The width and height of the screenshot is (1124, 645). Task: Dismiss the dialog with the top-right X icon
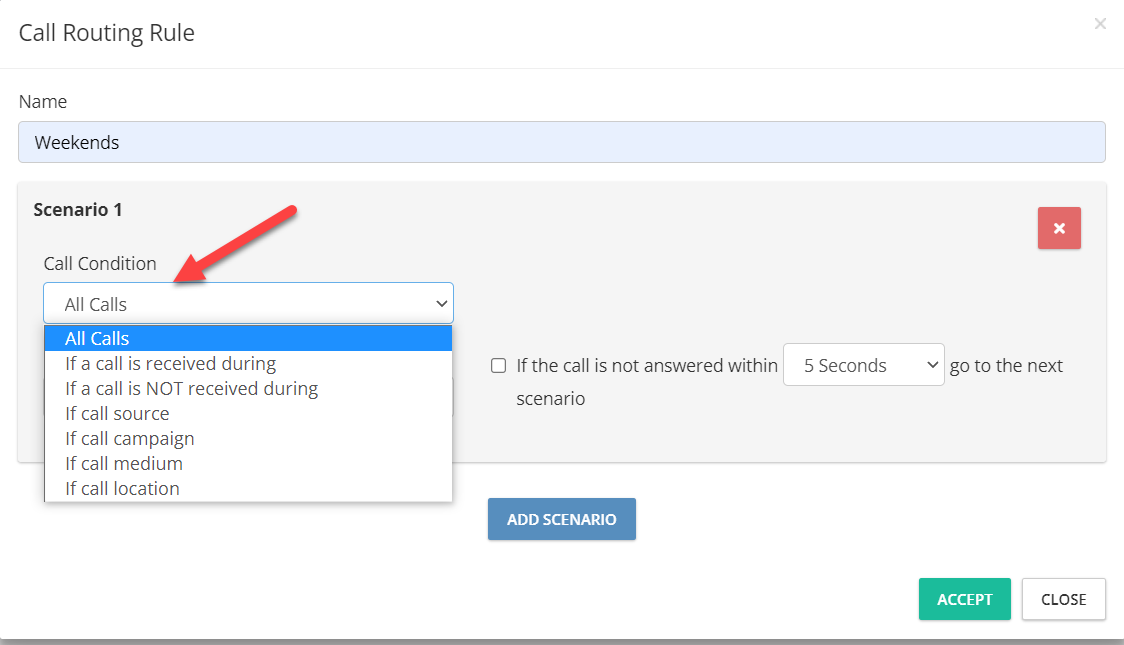click(1100, 24)
